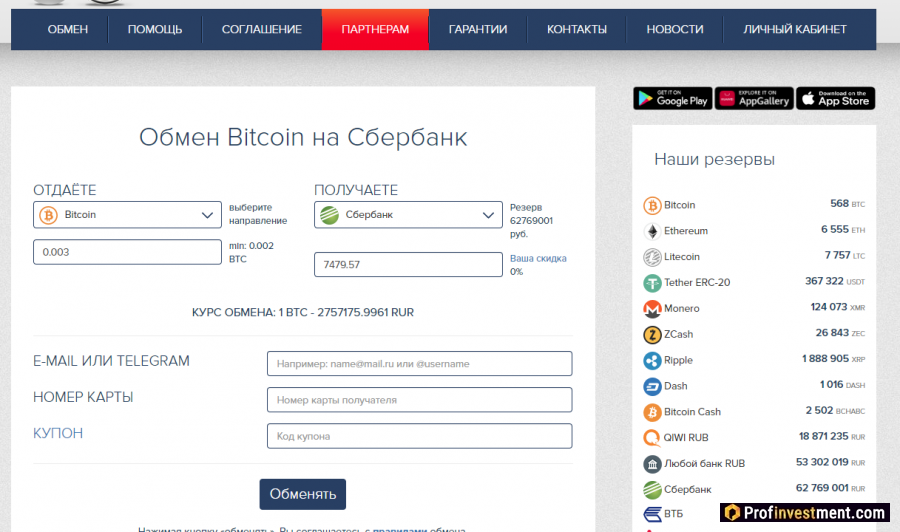The image size is (900, 532).
Task: Click the Tether ERC-20 icon in reserves
Action: tap(652, 282)
